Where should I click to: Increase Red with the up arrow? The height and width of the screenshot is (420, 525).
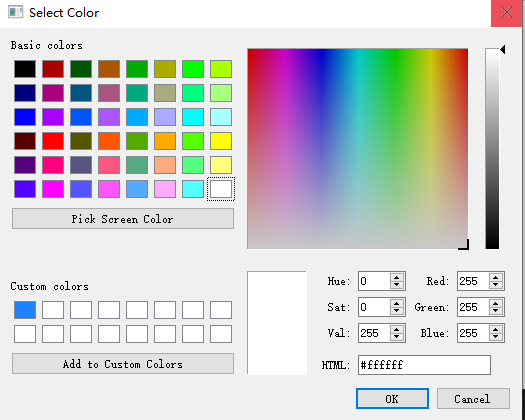tap(496, 277)
